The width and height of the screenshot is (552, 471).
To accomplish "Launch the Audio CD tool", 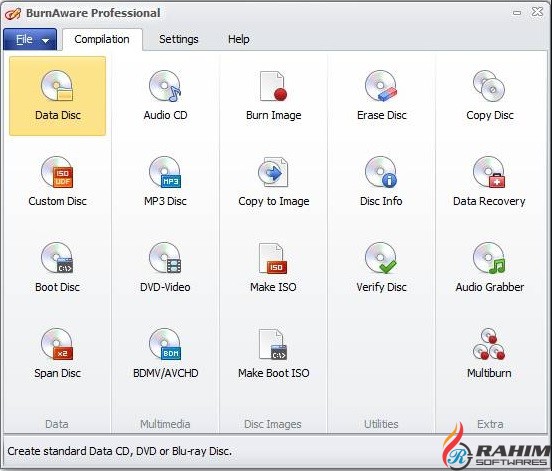I will [x=165, y=96].
